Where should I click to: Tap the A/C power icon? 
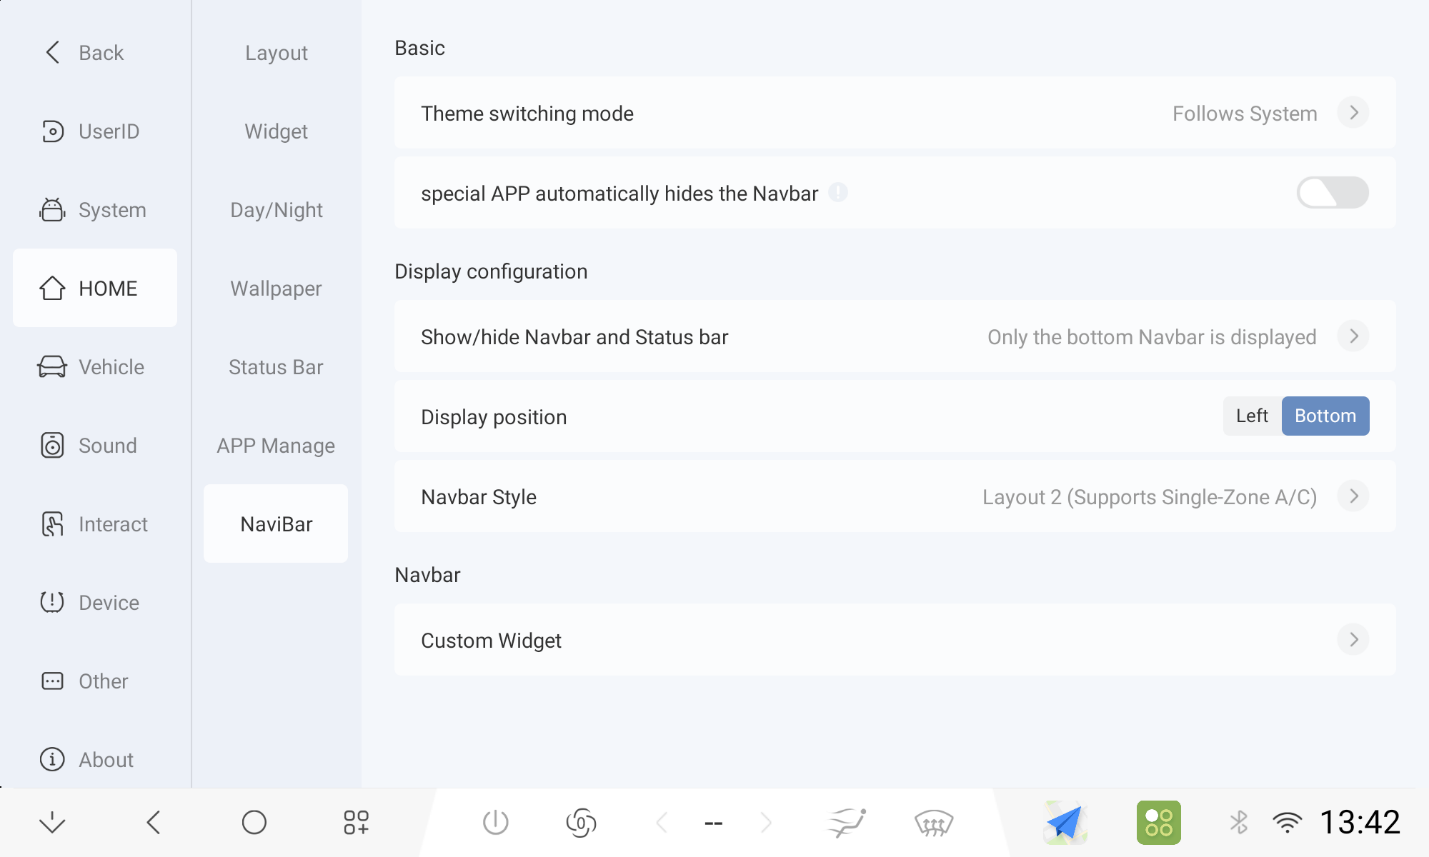(496, 823)
